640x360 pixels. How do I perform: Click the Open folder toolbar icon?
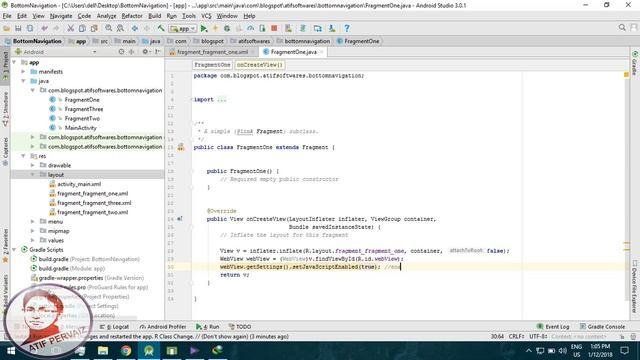[7, 28]
